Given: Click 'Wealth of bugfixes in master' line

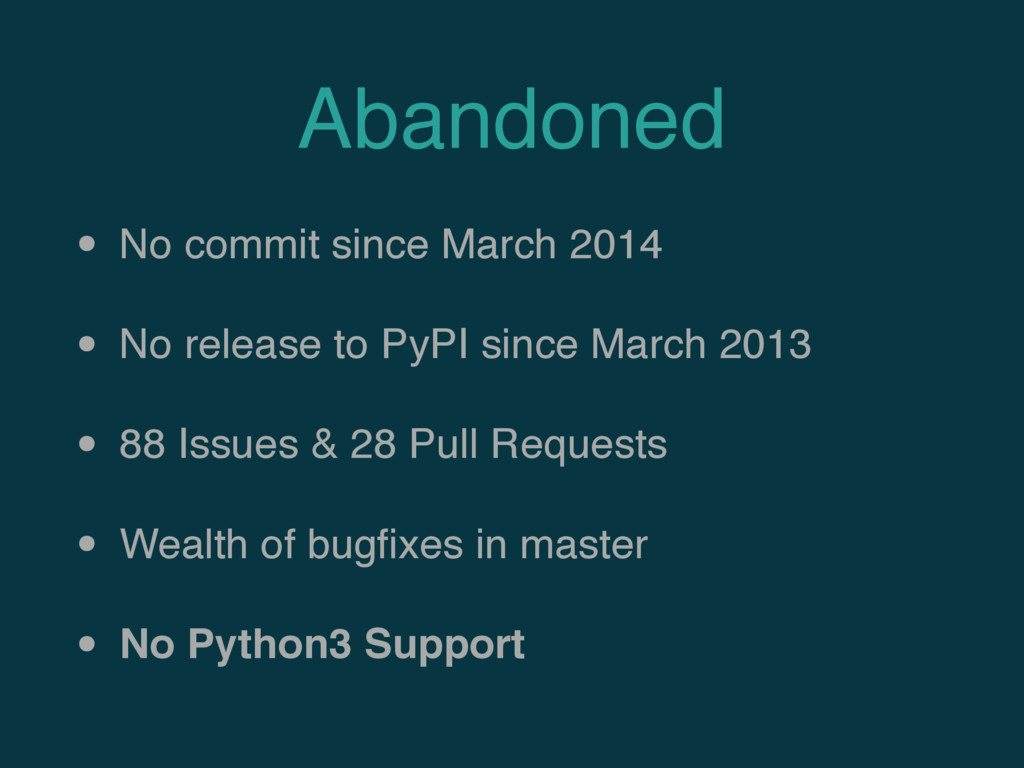Looking at the screenshot, I should (x=384, y=544).
